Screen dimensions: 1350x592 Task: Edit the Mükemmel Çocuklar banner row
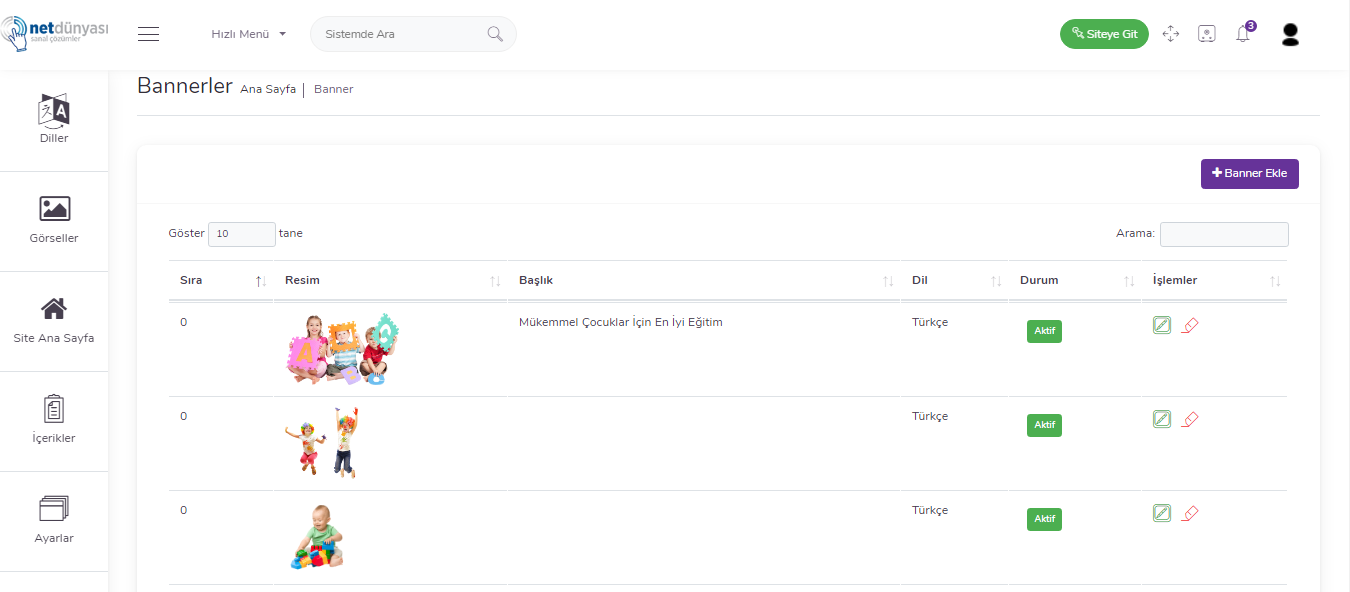1161,325
